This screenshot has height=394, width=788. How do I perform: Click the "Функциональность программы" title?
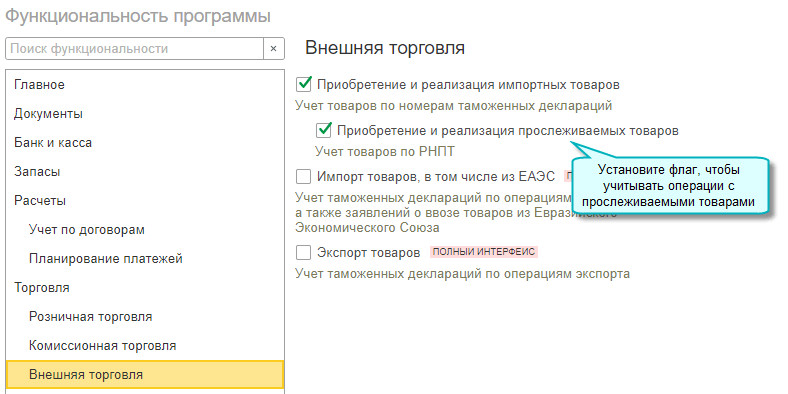coord(138,16)
